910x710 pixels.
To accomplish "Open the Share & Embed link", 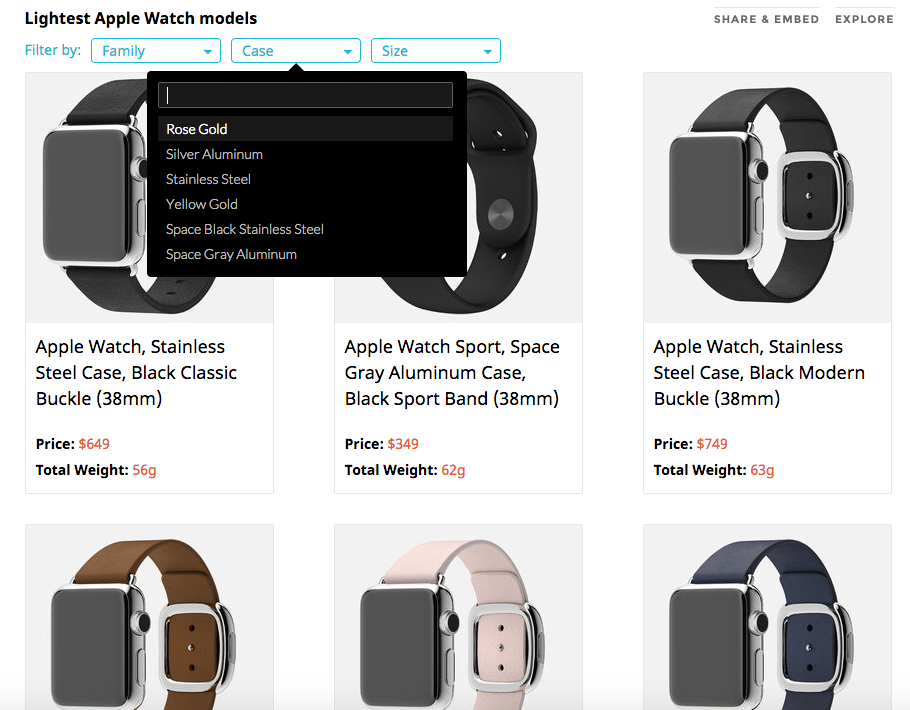I will (766, 19).
